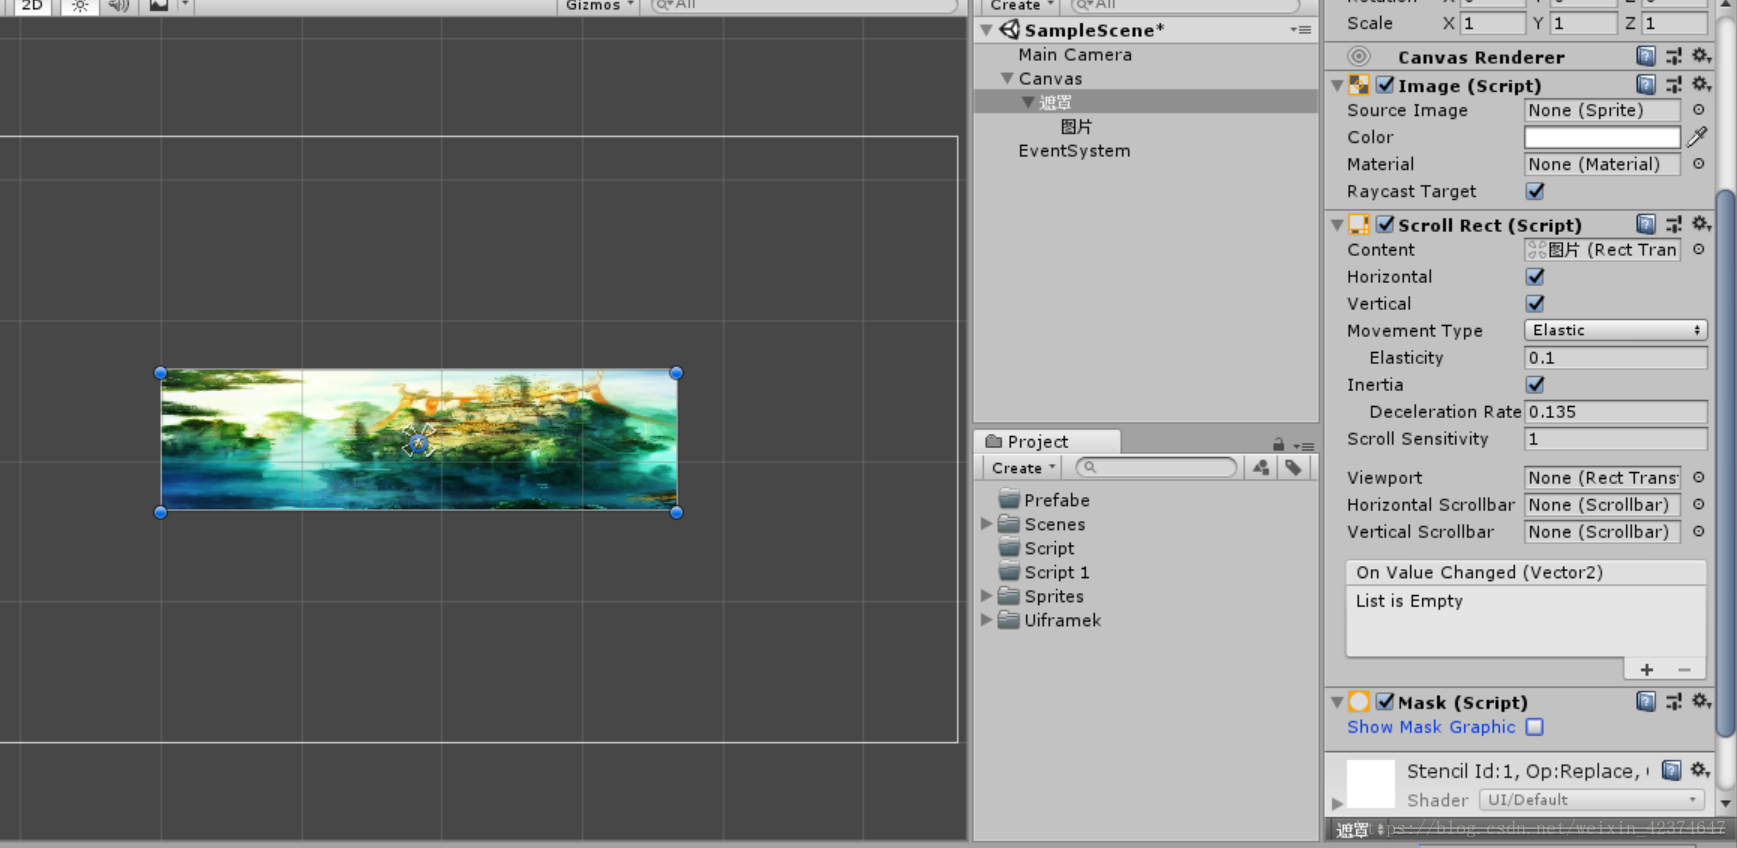This screenshot has height=848, width=1737.
Task: Collapse Scroll Rect (Script) component
Action: pyautogui.click(x=1337, y=226)
